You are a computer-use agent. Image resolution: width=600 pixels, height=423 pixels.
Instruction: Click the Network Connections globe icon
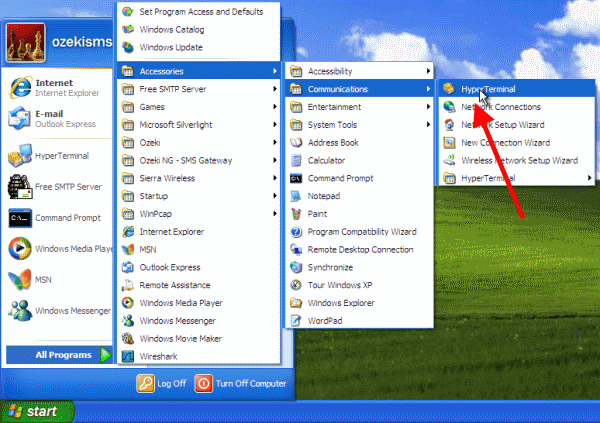click(449, 107)
